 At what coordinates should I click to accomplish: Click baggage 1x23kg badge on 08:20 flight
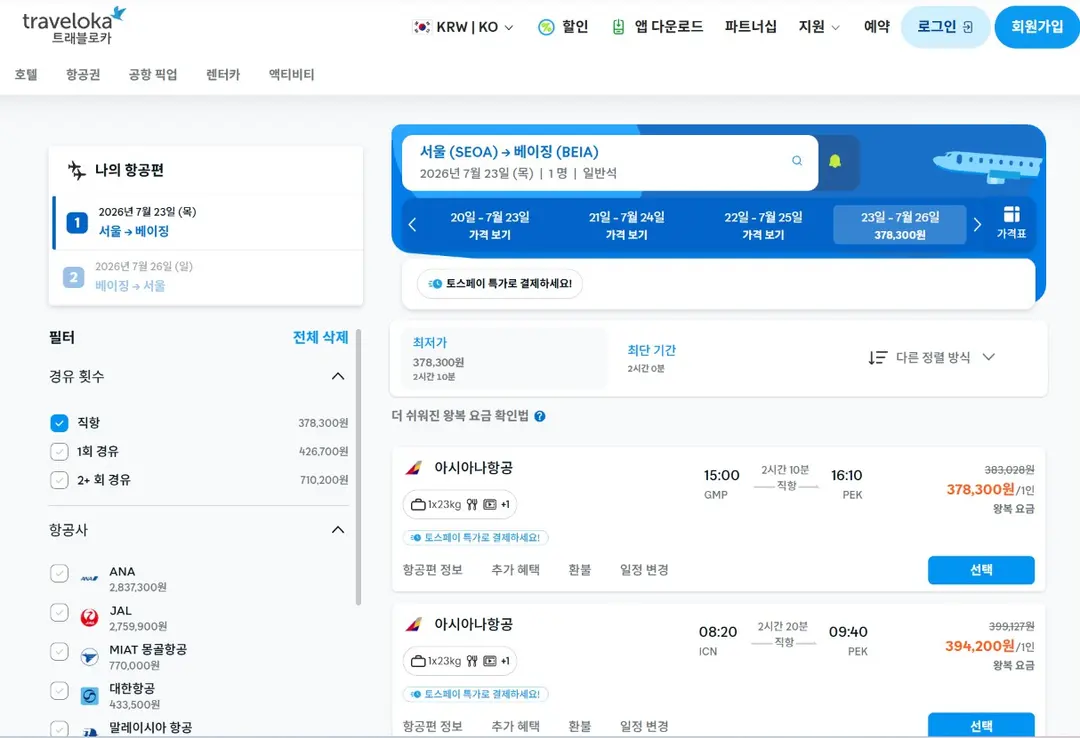(x=459, y=661)
